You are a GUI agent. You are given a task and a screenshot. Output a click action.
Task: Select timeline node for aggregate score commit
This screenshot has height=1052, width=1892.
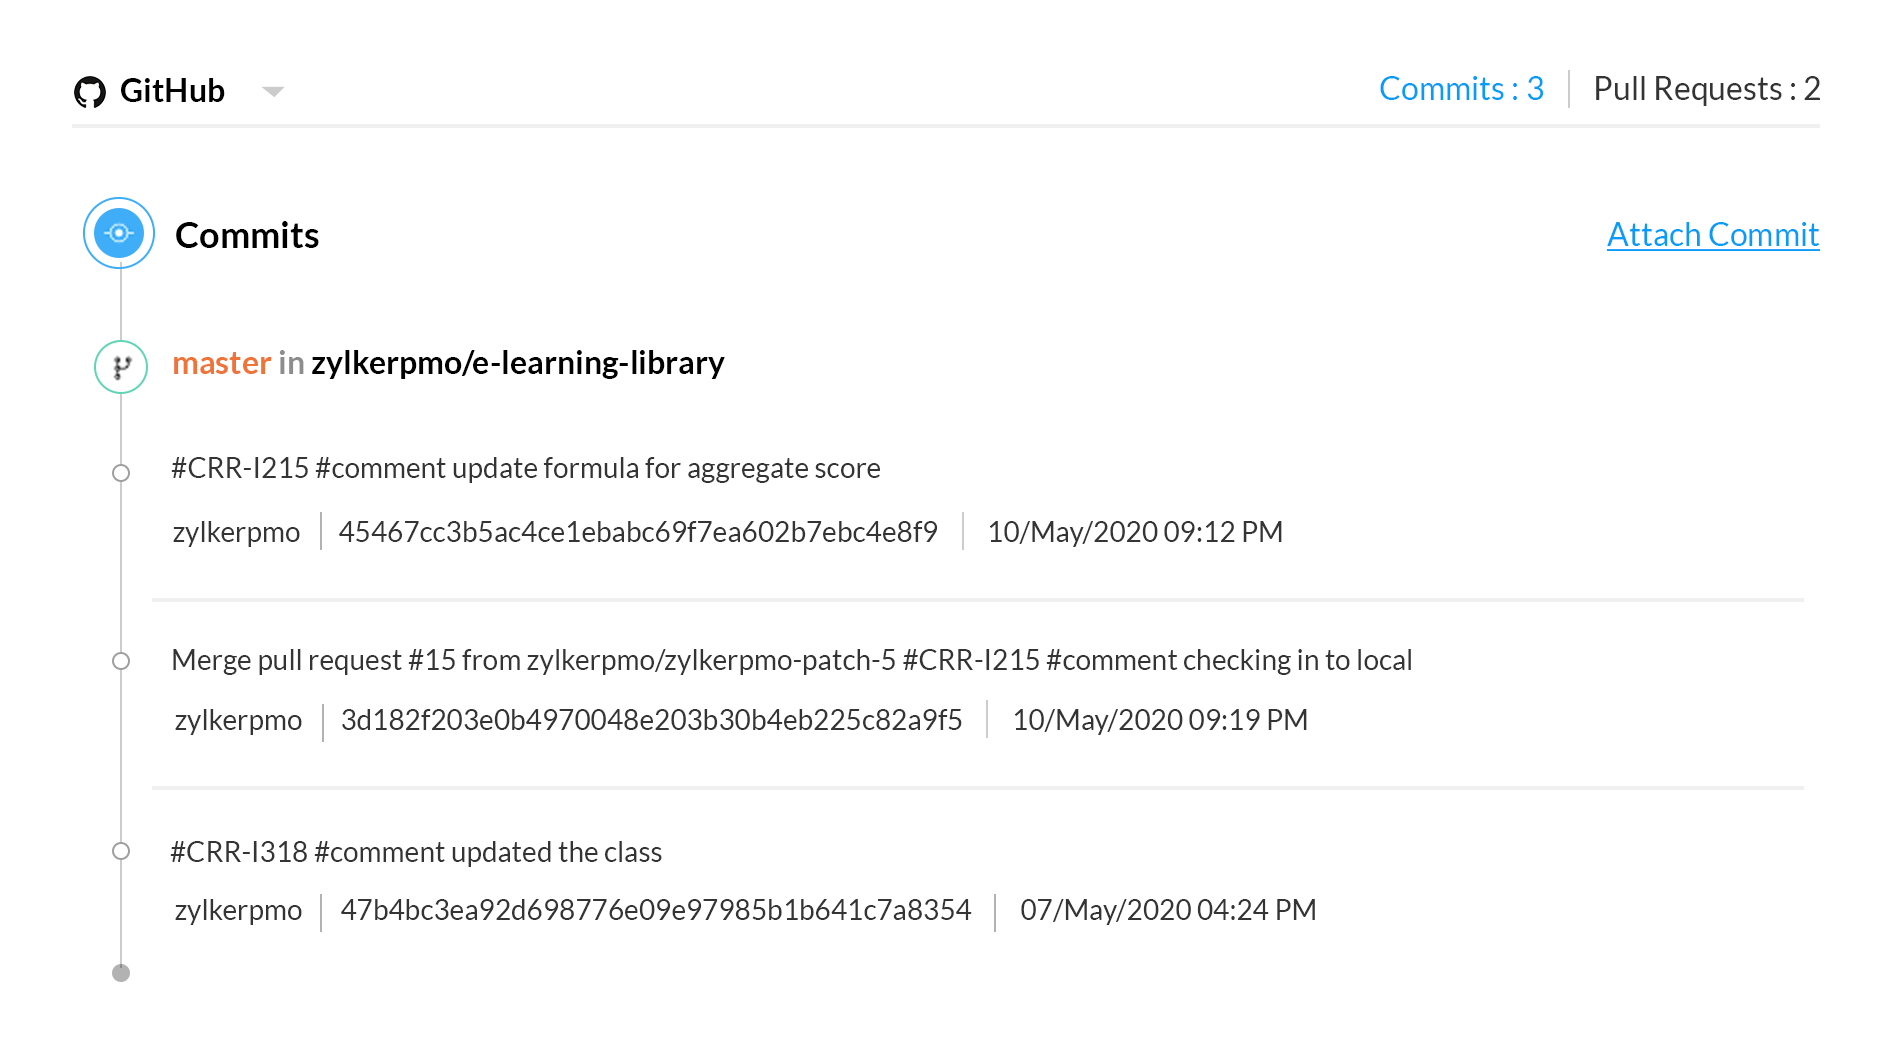(121, 473)
